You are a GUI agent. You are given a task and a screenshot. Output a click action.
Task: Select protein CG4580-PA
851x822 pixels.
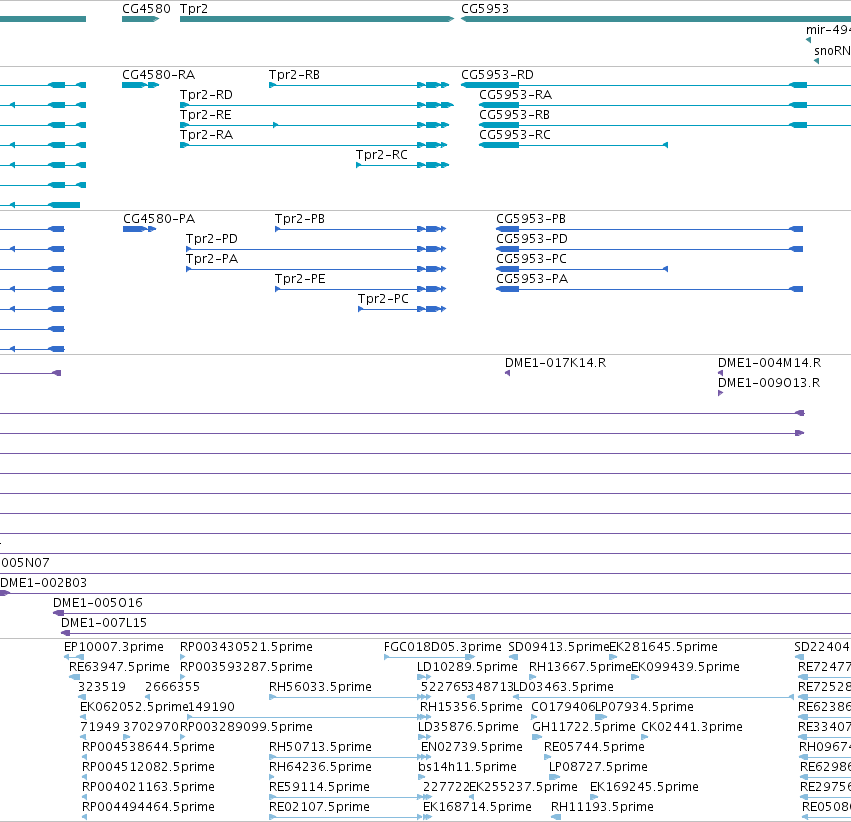(x=159, y=219)
